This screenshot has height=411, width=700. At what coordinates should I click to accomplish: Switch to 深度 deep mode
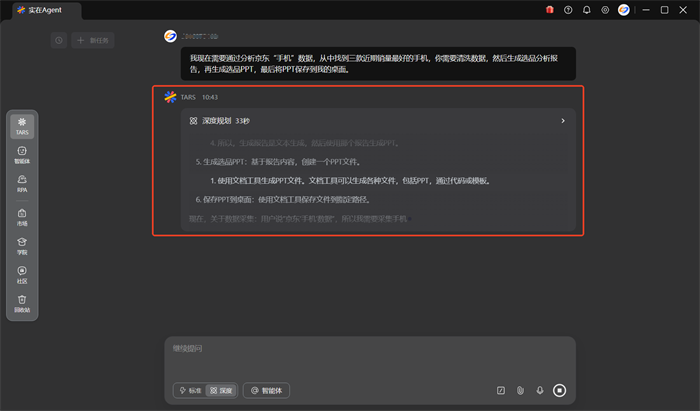tap(221, 390)
